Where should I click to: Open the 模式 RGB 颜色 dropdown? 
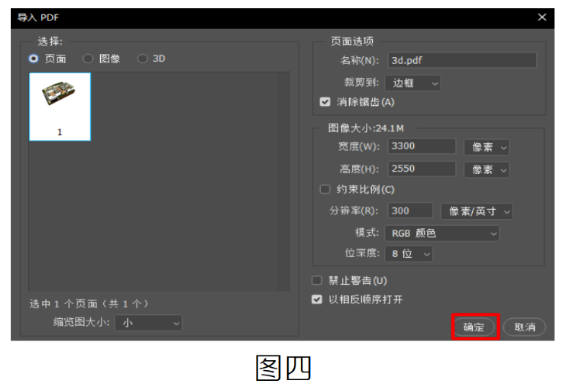(x=442, y=233)
